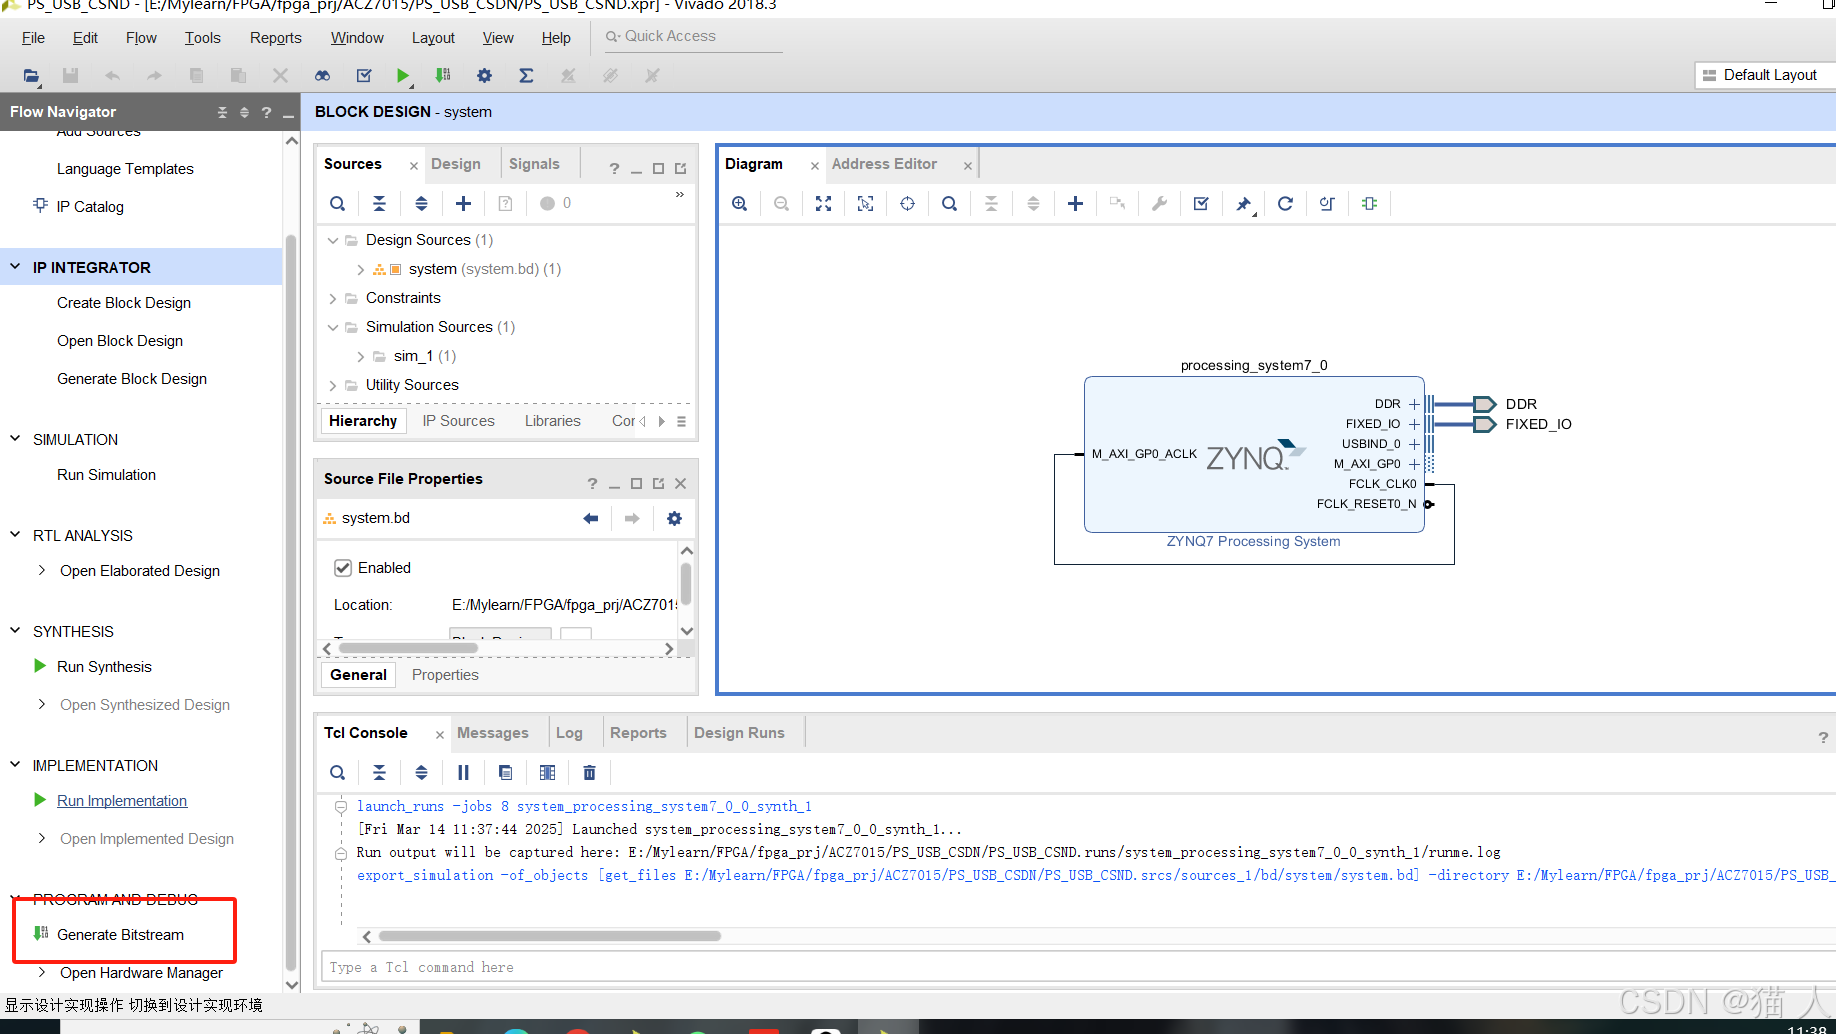
Task: Zoom in on the block diagram
Action: coord(739,203)
